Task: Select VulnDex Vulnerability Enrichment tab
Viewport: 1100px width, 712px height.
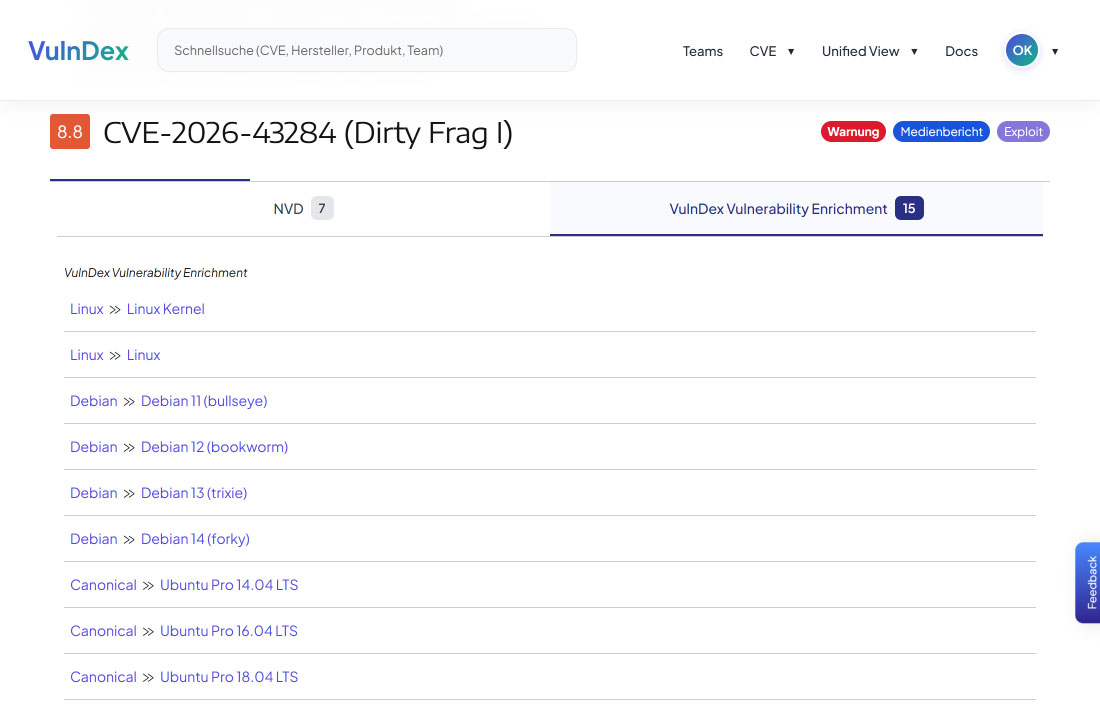Action: tap(796, 209)
